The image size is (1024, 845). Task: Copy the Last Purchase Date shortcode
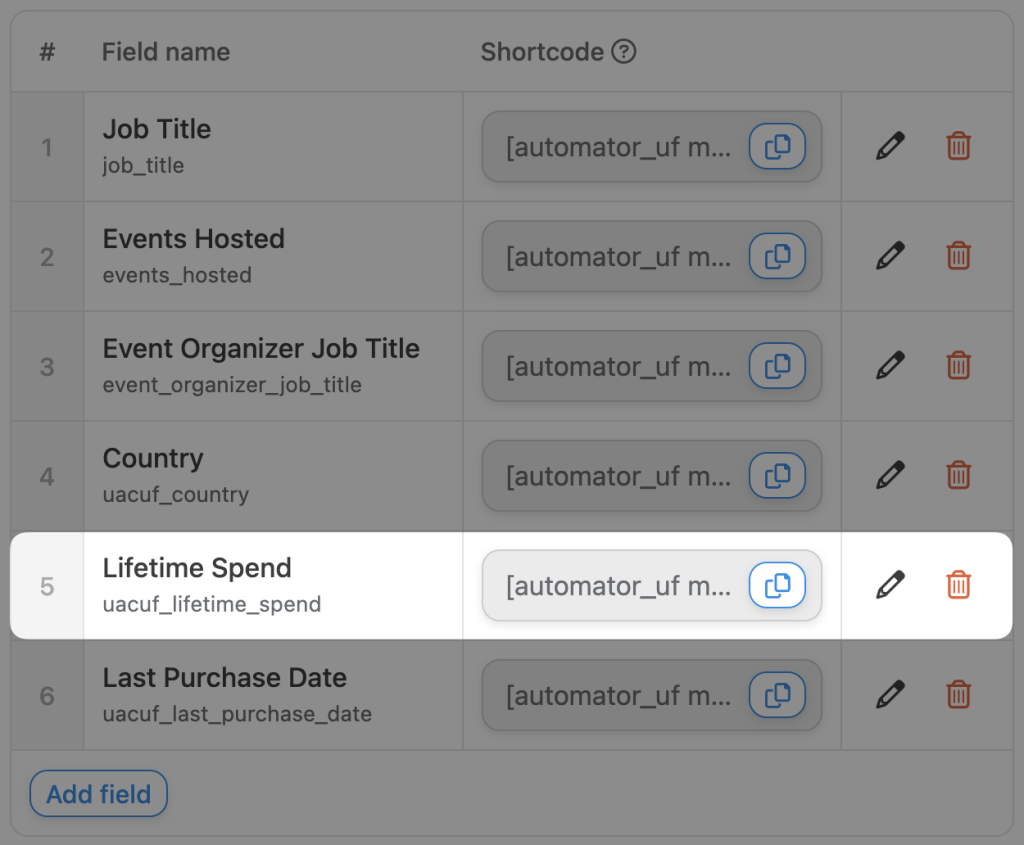[x=778, y=694]
